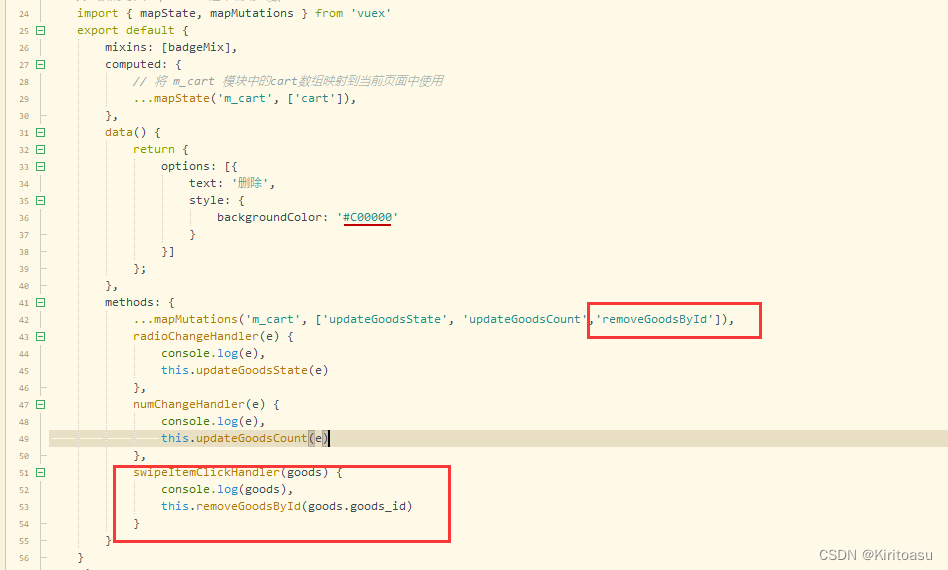Screen dimensions: 948x570
Task: Click line number 40 in gutter
Action: click(x=24, y=286)
